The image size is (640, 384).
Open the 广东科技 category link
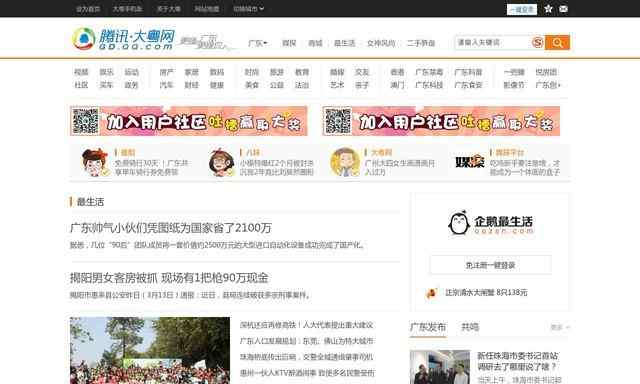point(429,85)
